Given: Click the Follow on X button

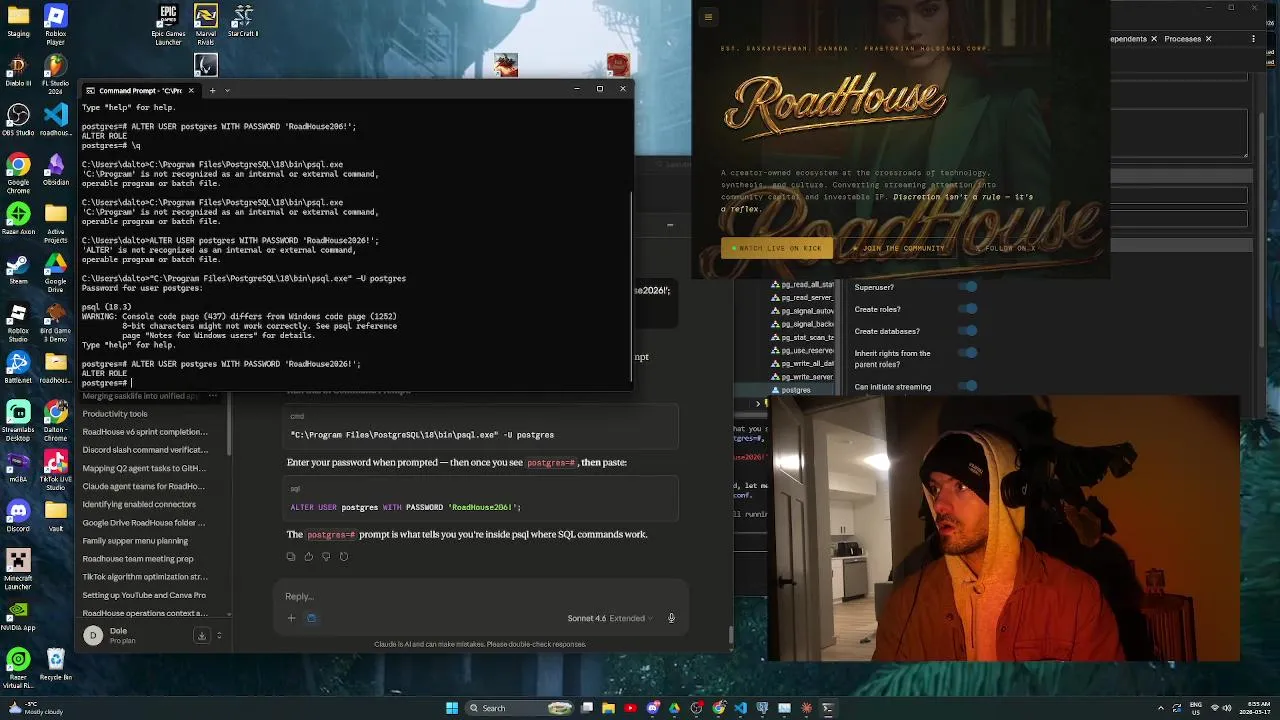Looking at the screenshot, I should (1005, 248).
